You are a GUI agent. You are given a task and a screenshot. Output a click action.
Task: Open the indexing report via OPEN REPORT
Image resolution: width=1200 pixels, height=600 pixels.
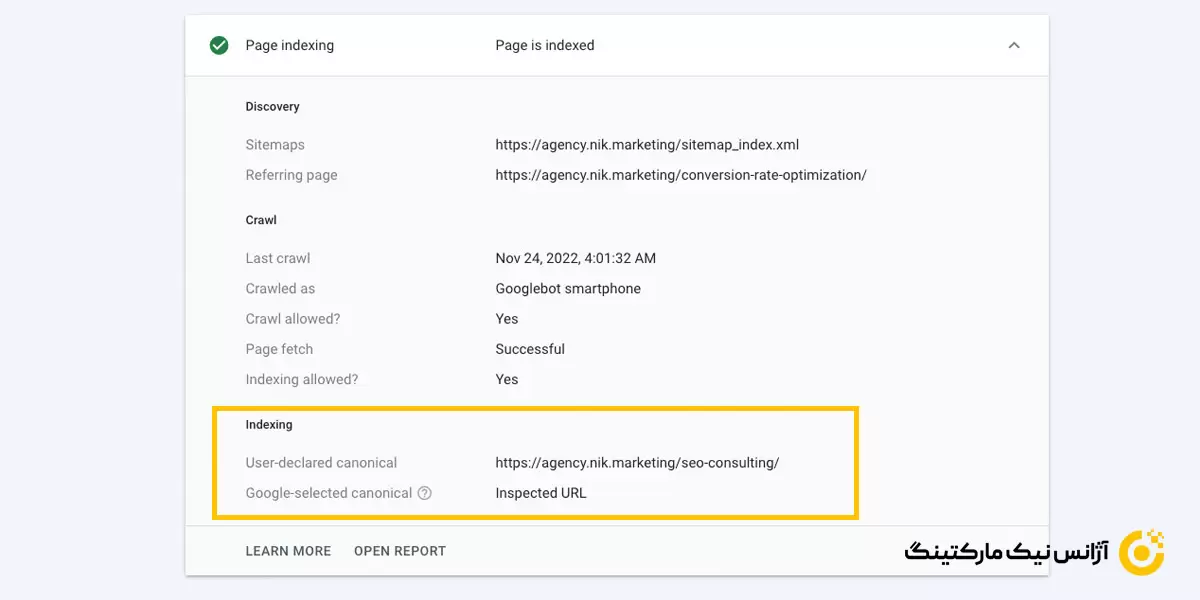tap(400, 551)
